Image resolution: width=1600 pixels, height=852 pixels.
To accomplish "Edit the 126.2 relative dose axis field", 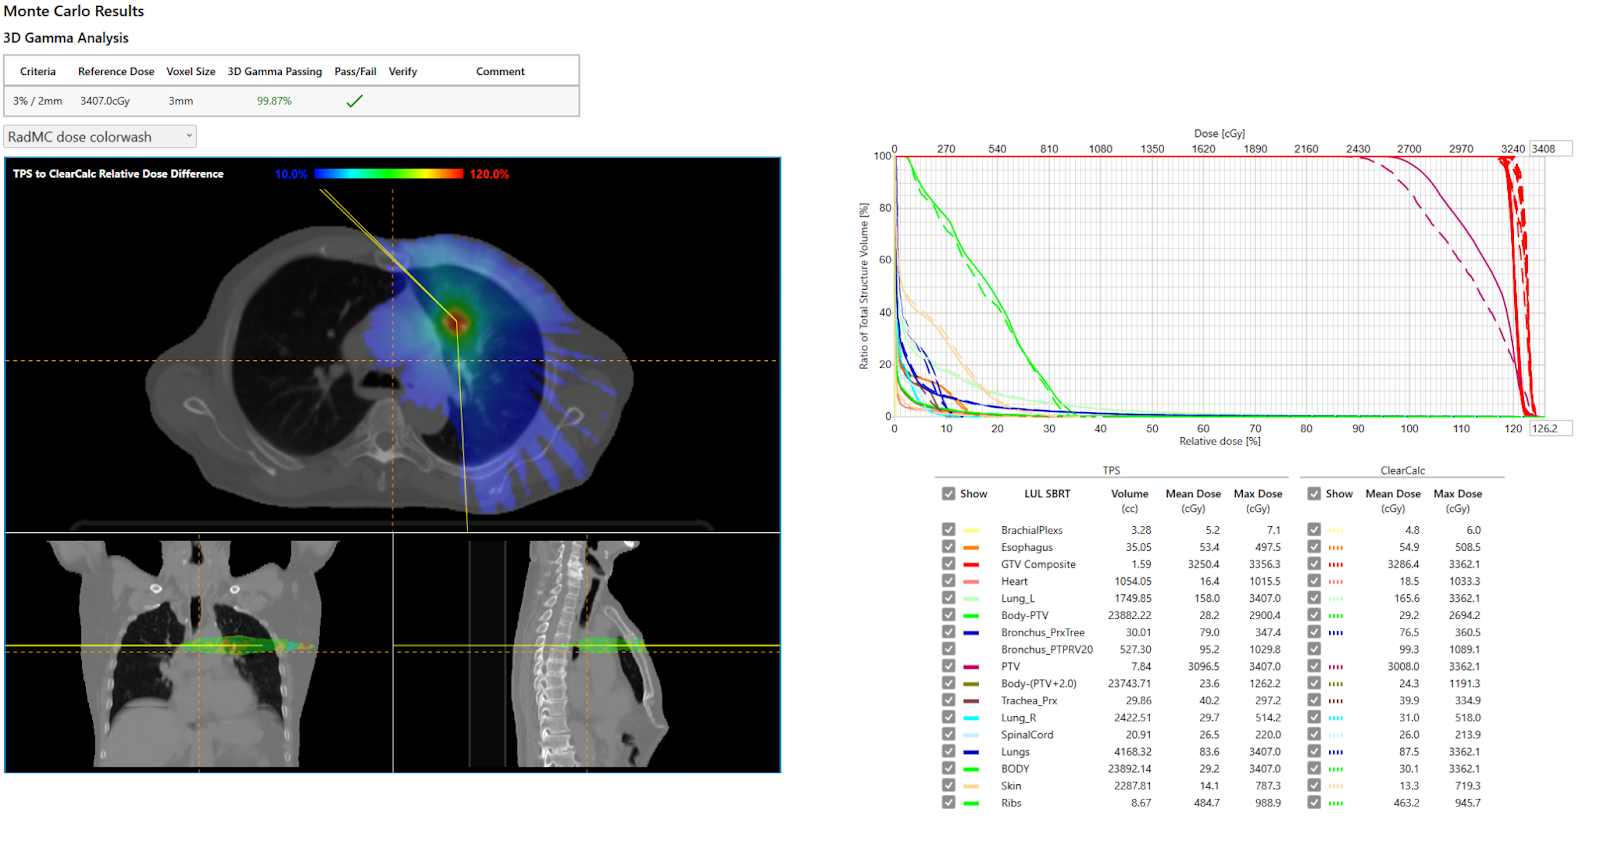I will (1550, 428).
